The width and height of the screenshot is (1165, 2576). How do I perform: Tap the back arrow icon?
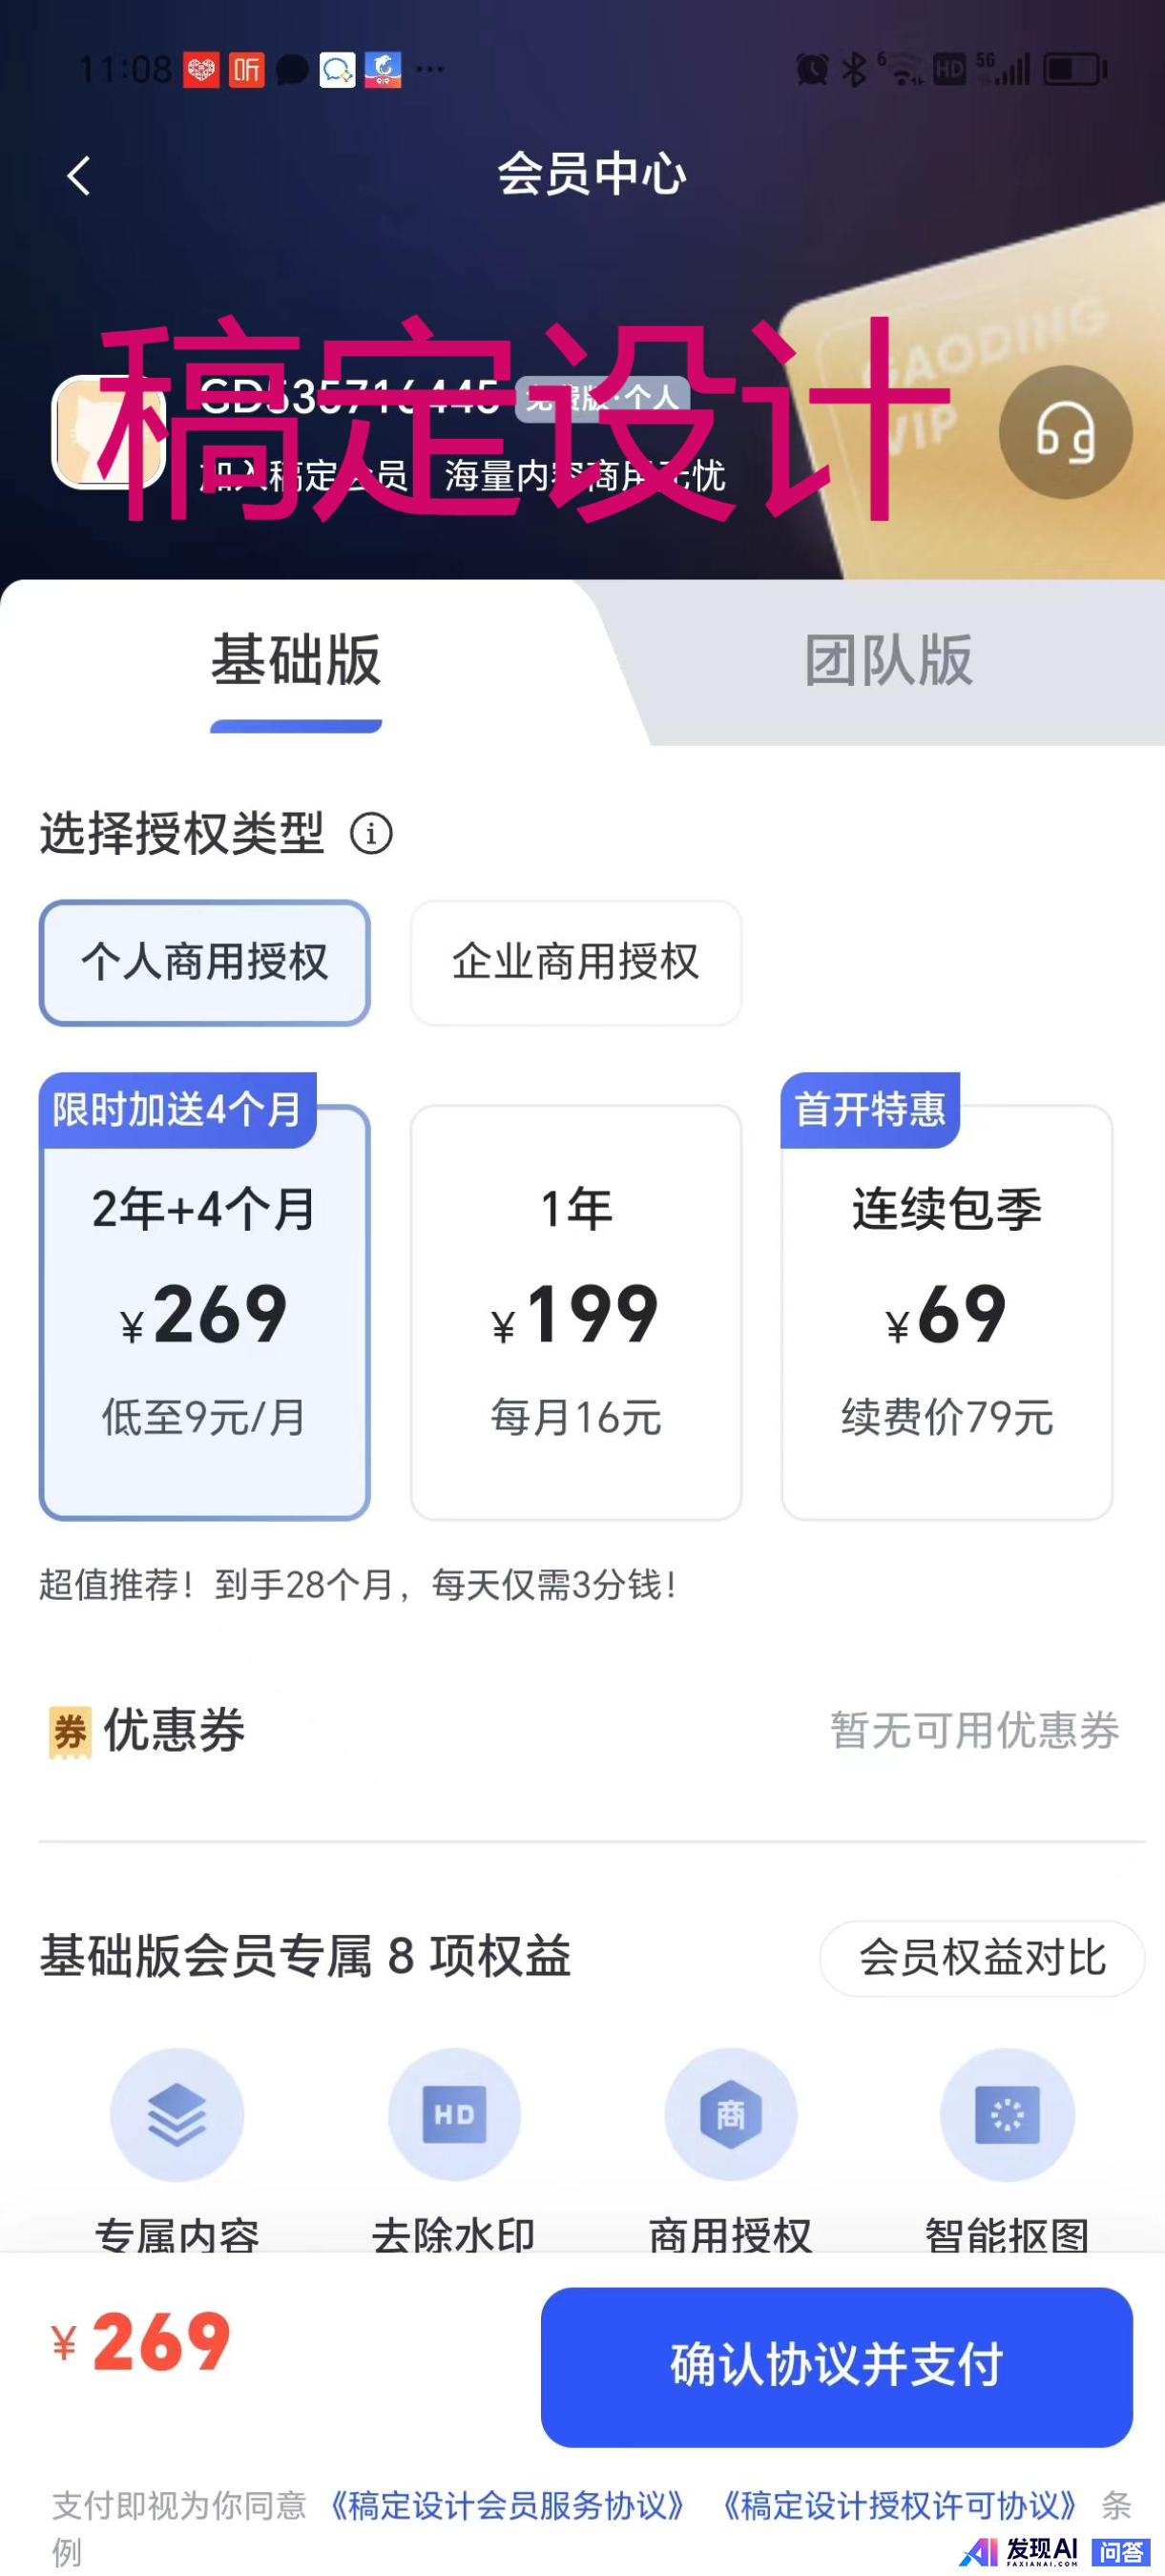[x=79, y=176]
